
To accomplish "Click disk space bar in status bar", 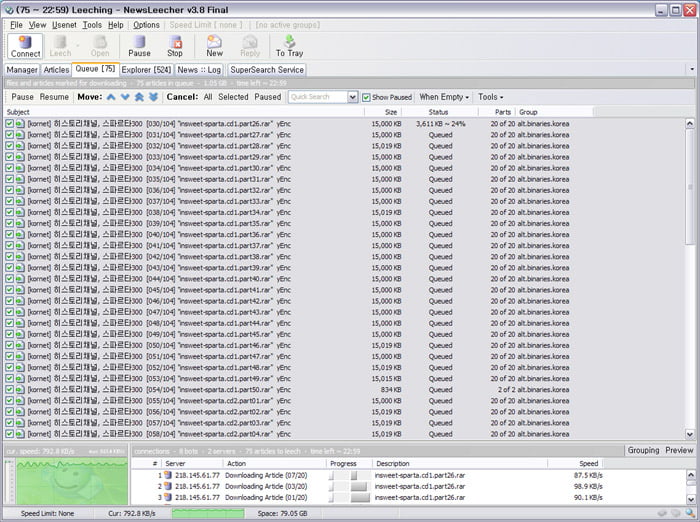I will click(x=208, y=514).
